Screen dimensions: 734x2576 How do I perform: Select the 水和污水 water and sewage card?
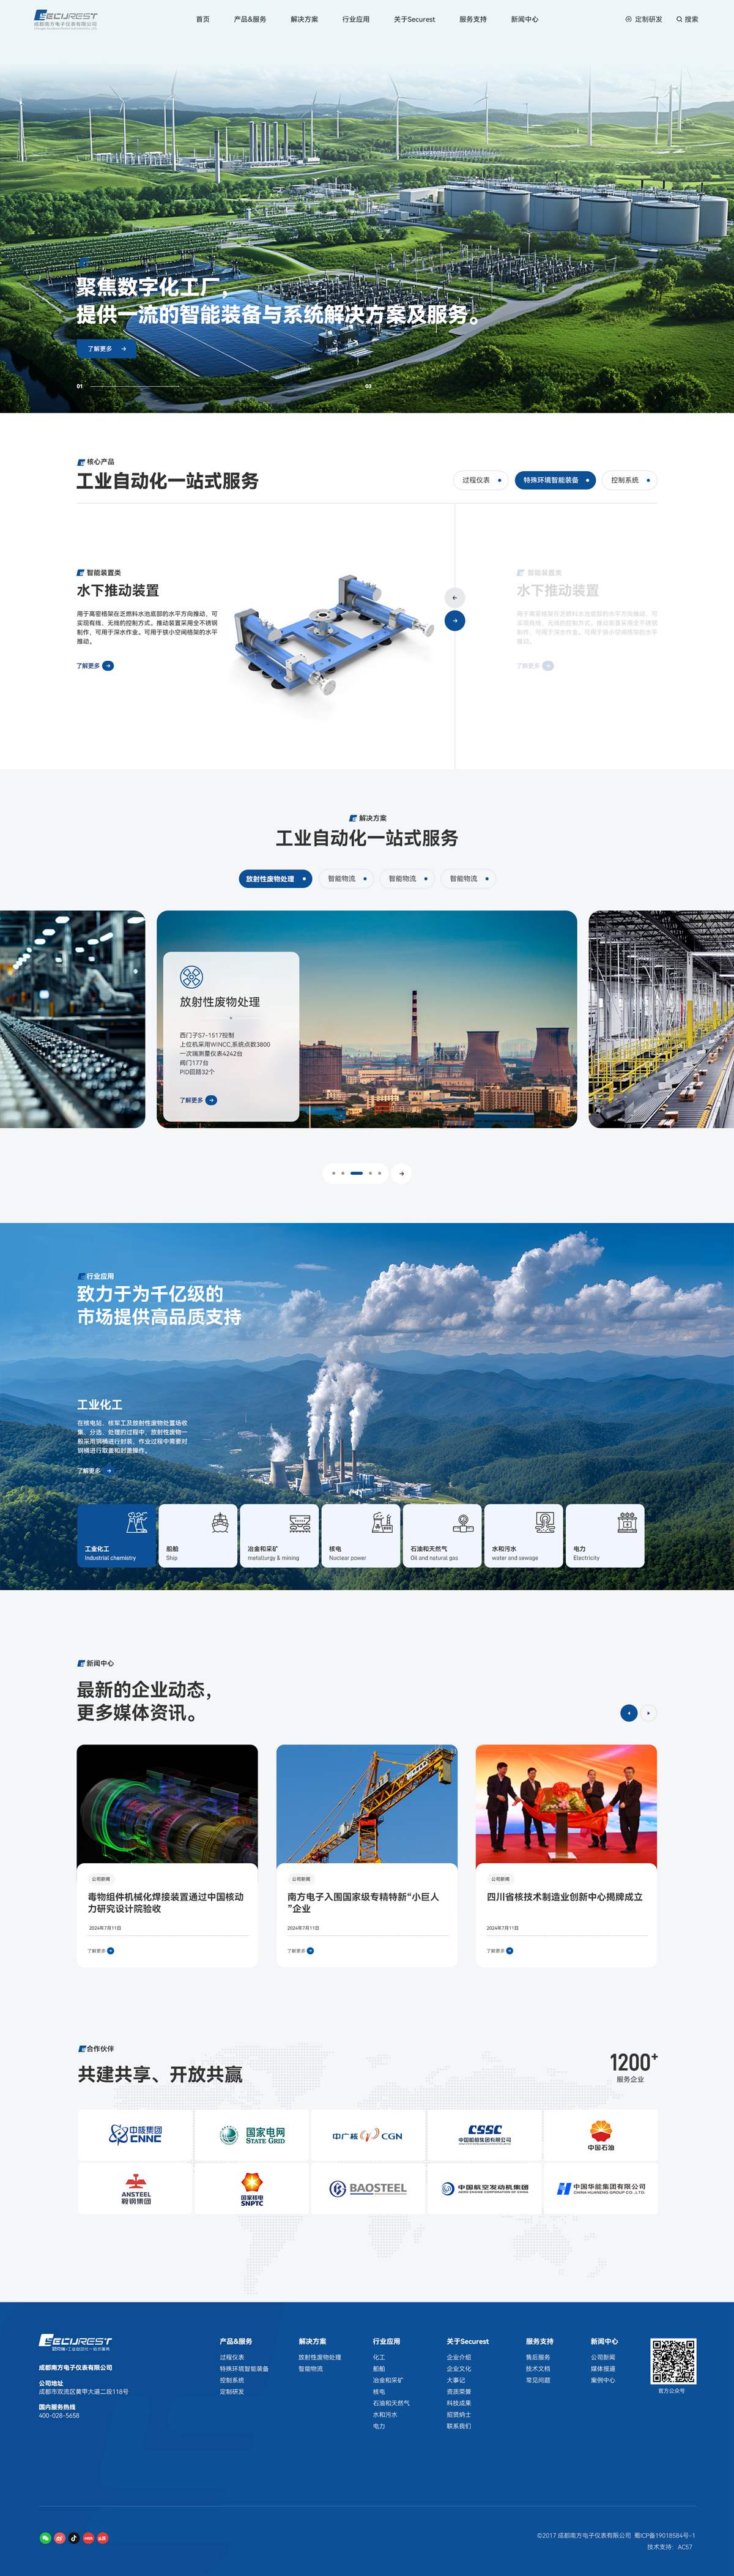(x=523, y=1535)
